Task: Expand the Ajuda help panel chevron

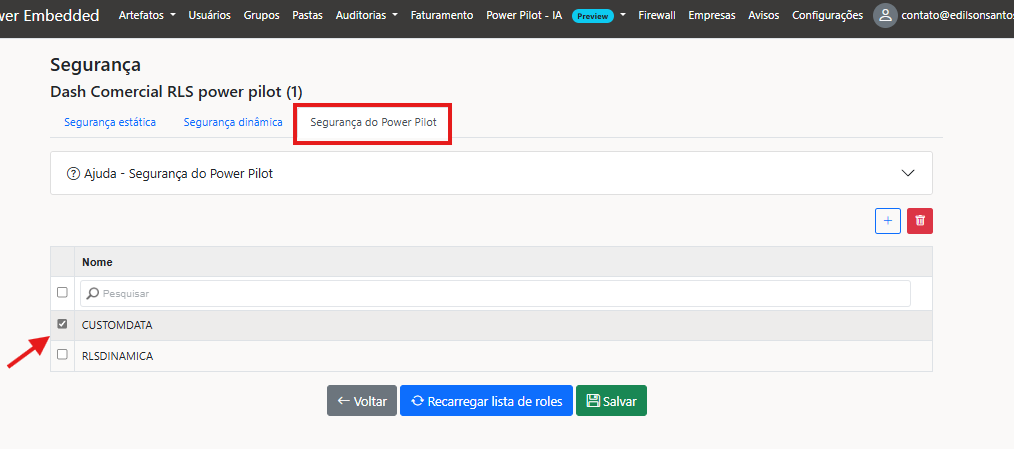Action: [908, 173]
